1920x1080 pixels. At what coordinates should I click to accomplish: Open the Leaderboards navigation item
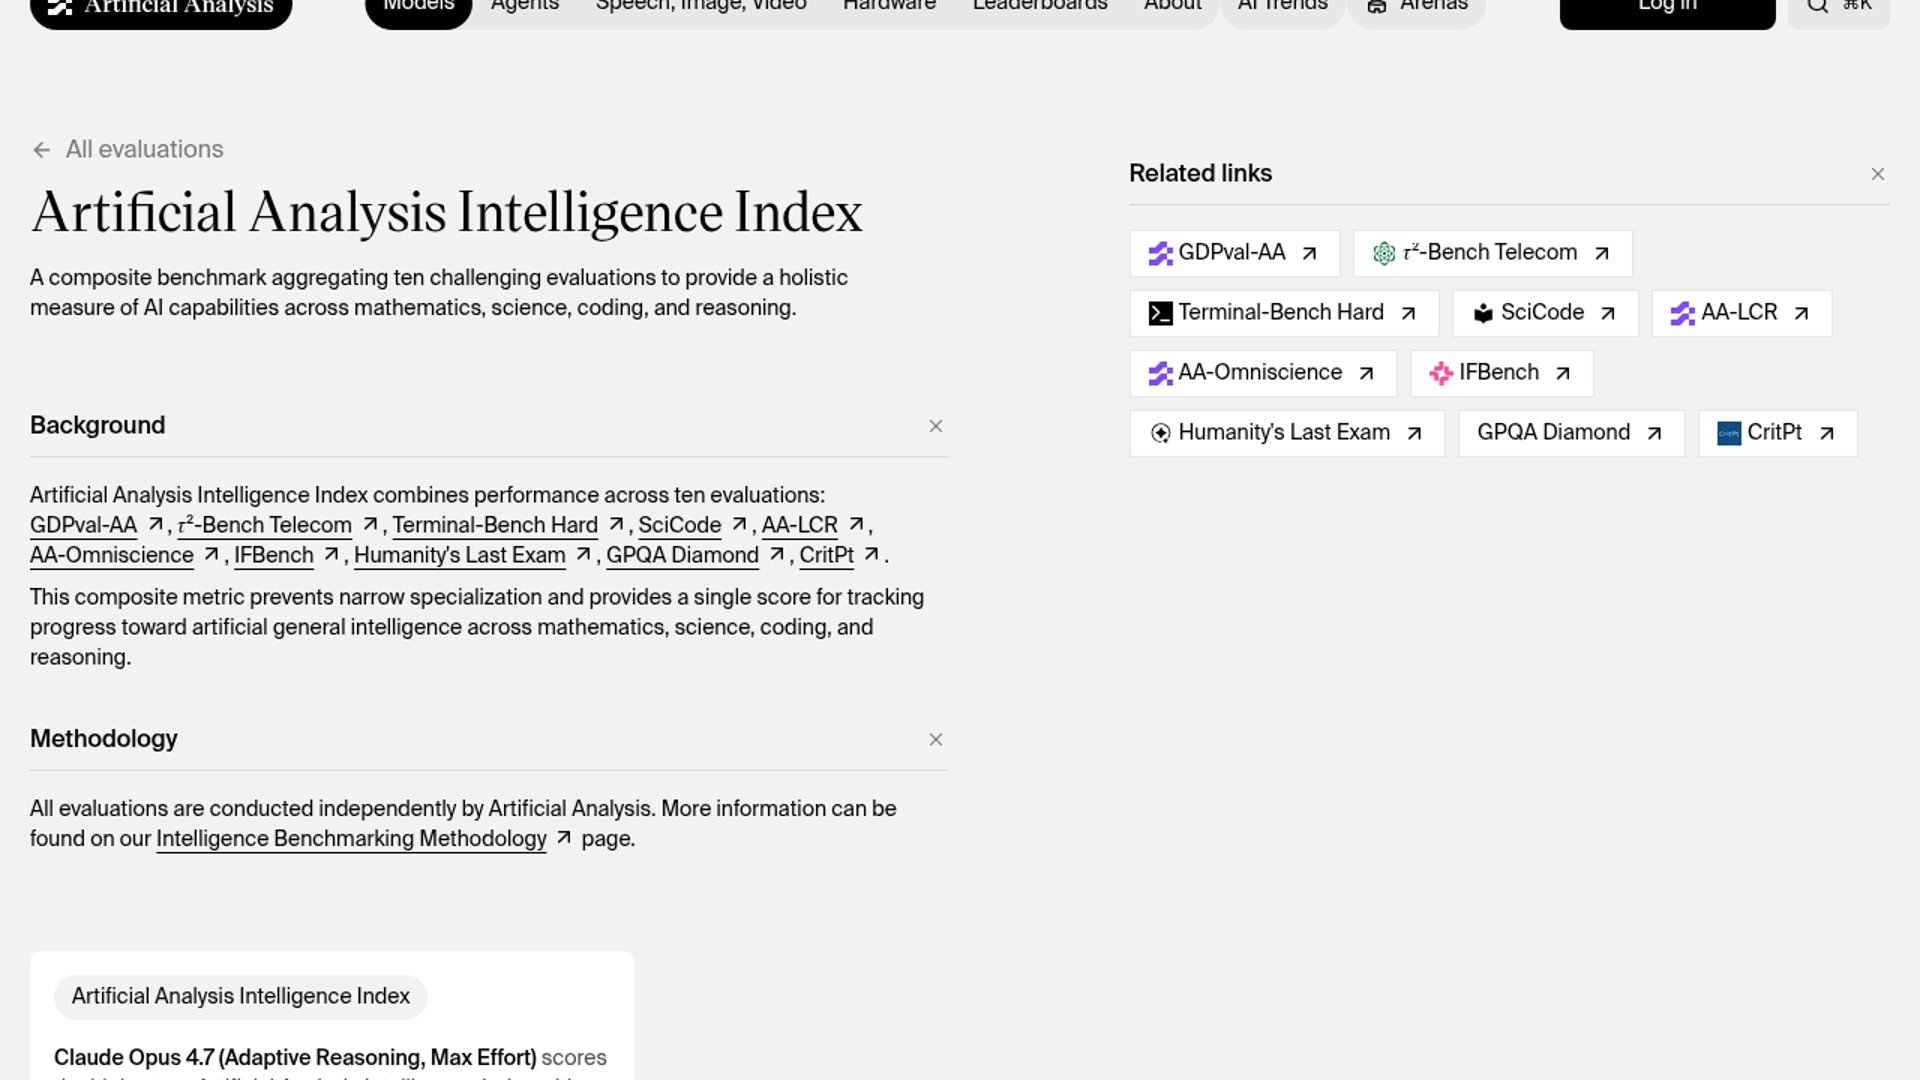click(x=1039, y=8)
